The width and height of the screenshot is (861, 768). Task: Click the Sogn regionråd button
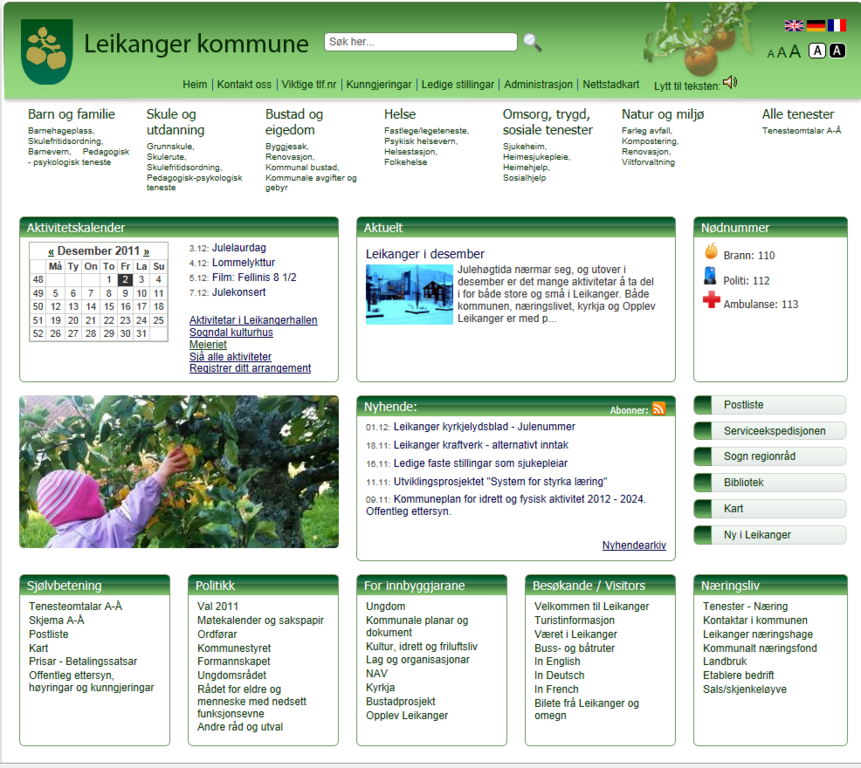pos(770,456)
